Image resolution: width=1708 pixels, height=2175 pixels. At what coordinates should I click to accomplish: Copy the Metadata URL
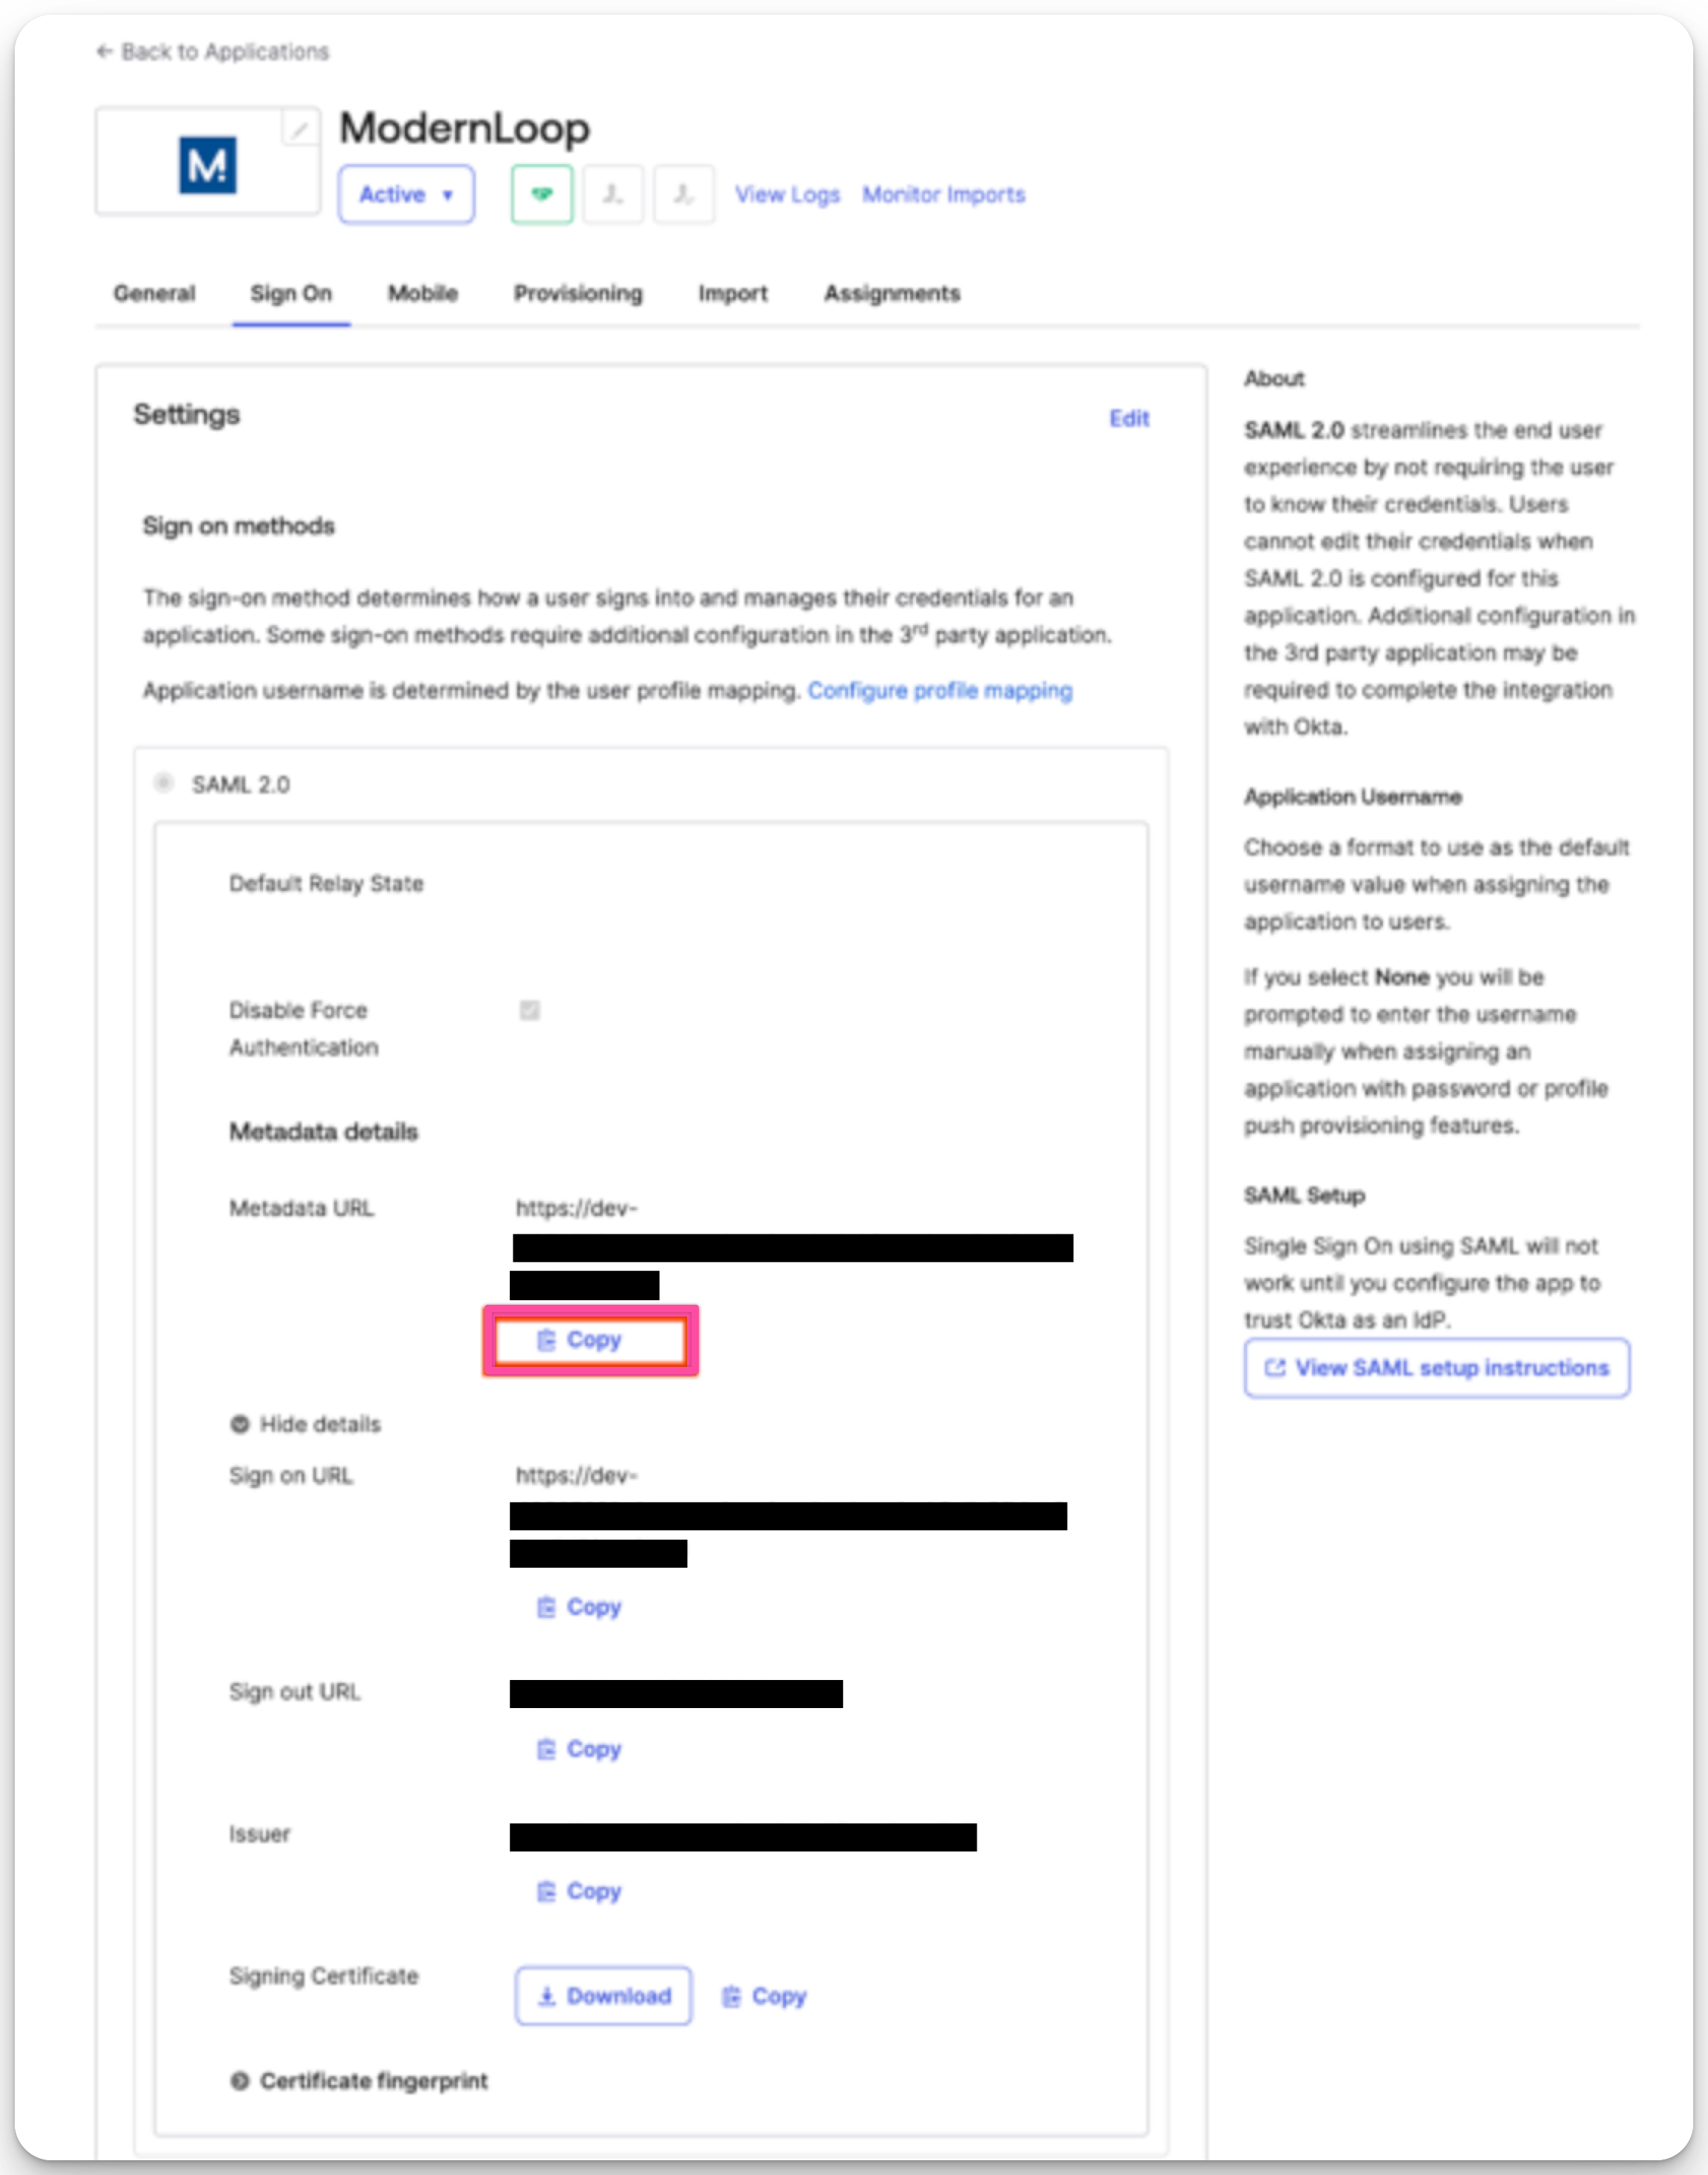click(x=580, y=1340)
